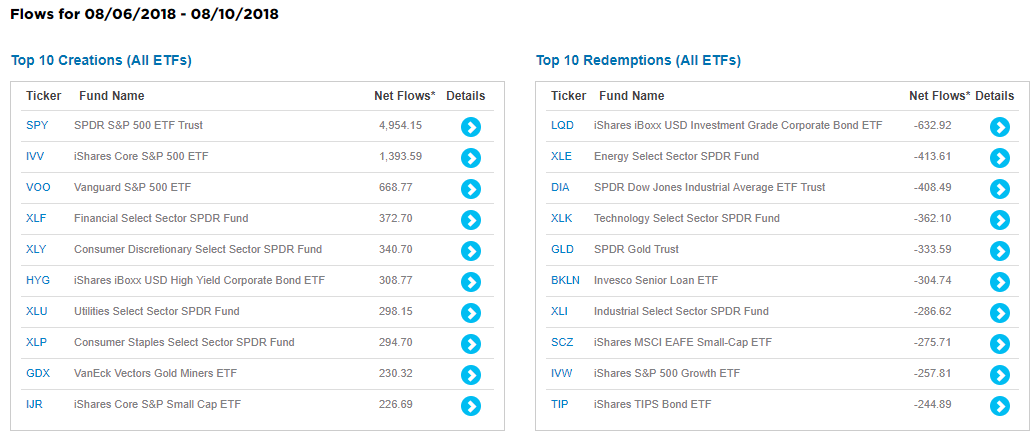Open details arrow for LQD row
The width and height of the screenshot is (1032, 439).
click(x=1000, y=127)
